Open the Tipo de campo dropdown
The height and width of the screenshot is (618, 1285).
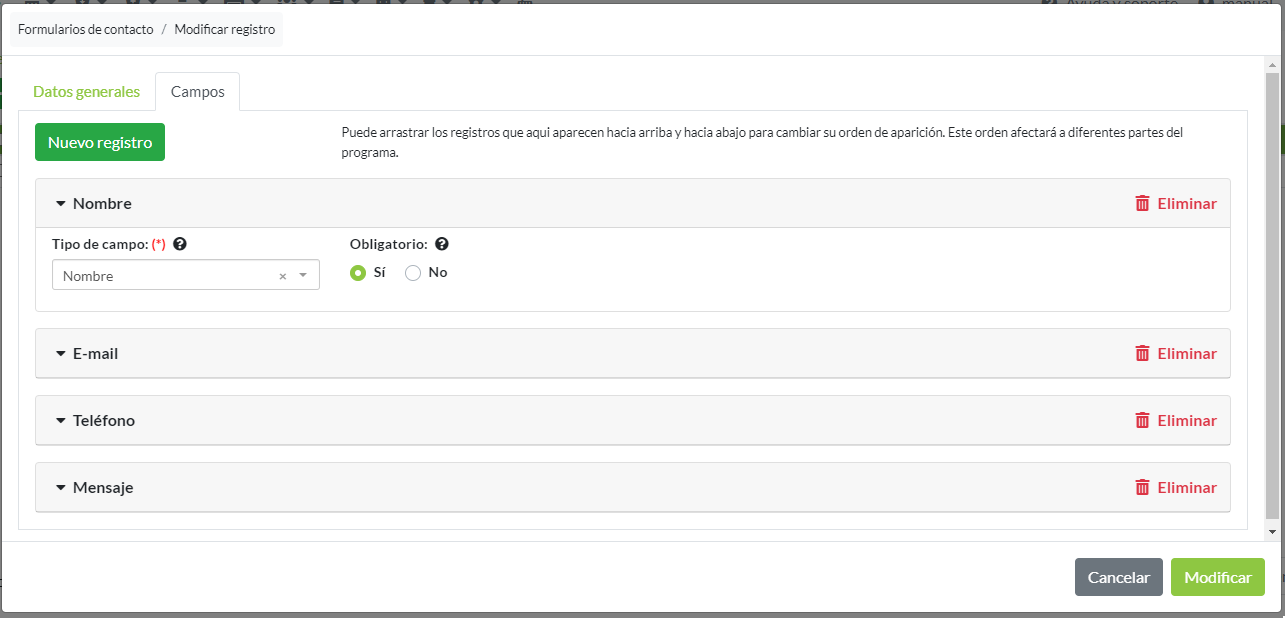(x=303, y=276)
